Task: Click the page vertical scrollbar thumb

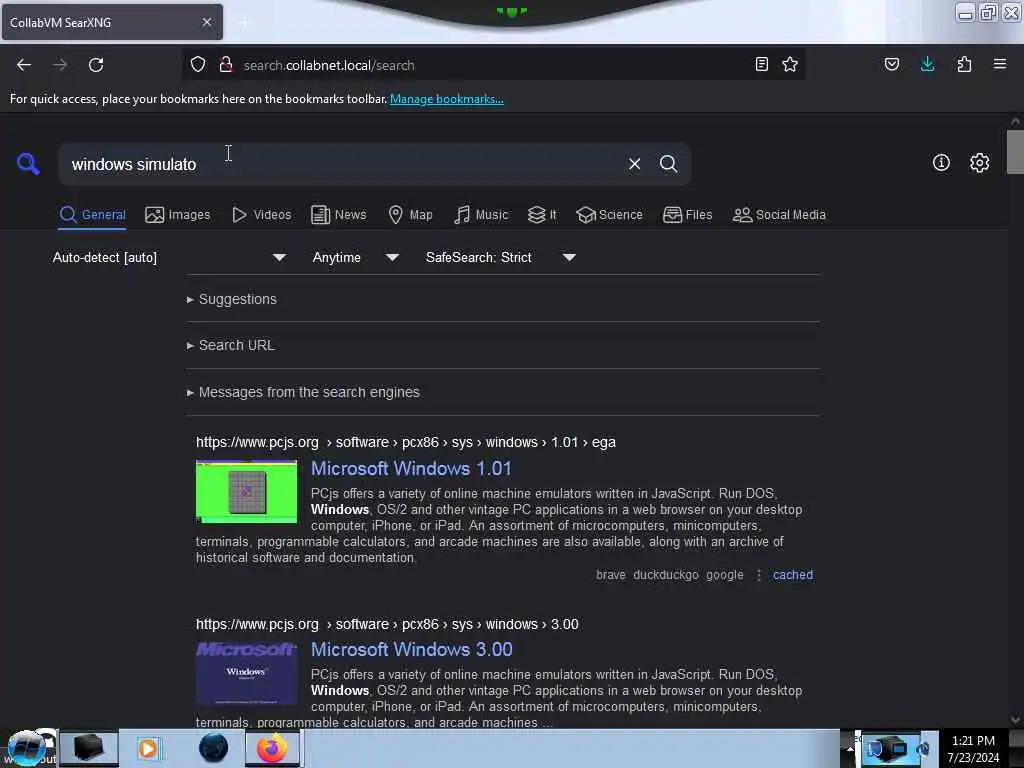Action: (1015, 152)
